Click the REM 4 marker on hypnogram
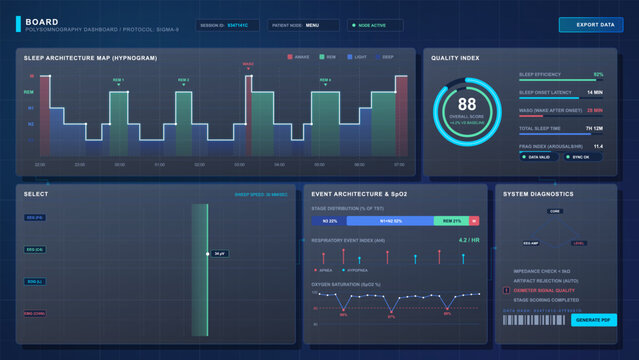The image size is (639, 360). click(325, 82)
